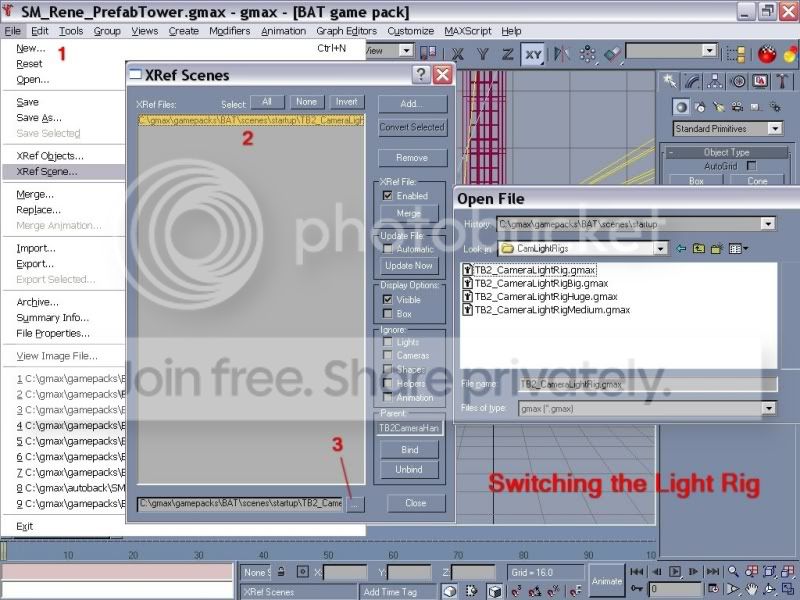Open the red Material Editor sphere
Image resolution: width=800 pixels, height=600 pixels.
tap(766, 54)
